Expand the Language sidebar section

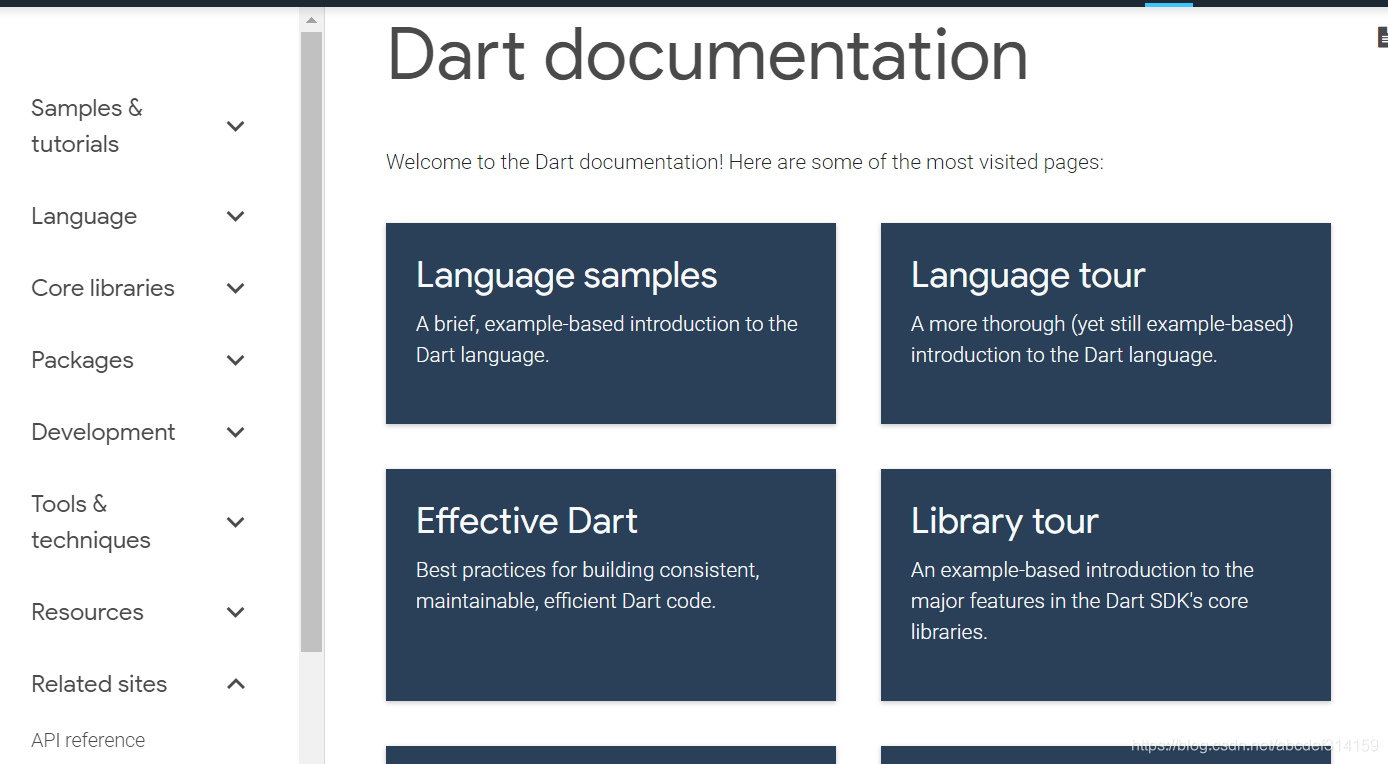[236, 216]
